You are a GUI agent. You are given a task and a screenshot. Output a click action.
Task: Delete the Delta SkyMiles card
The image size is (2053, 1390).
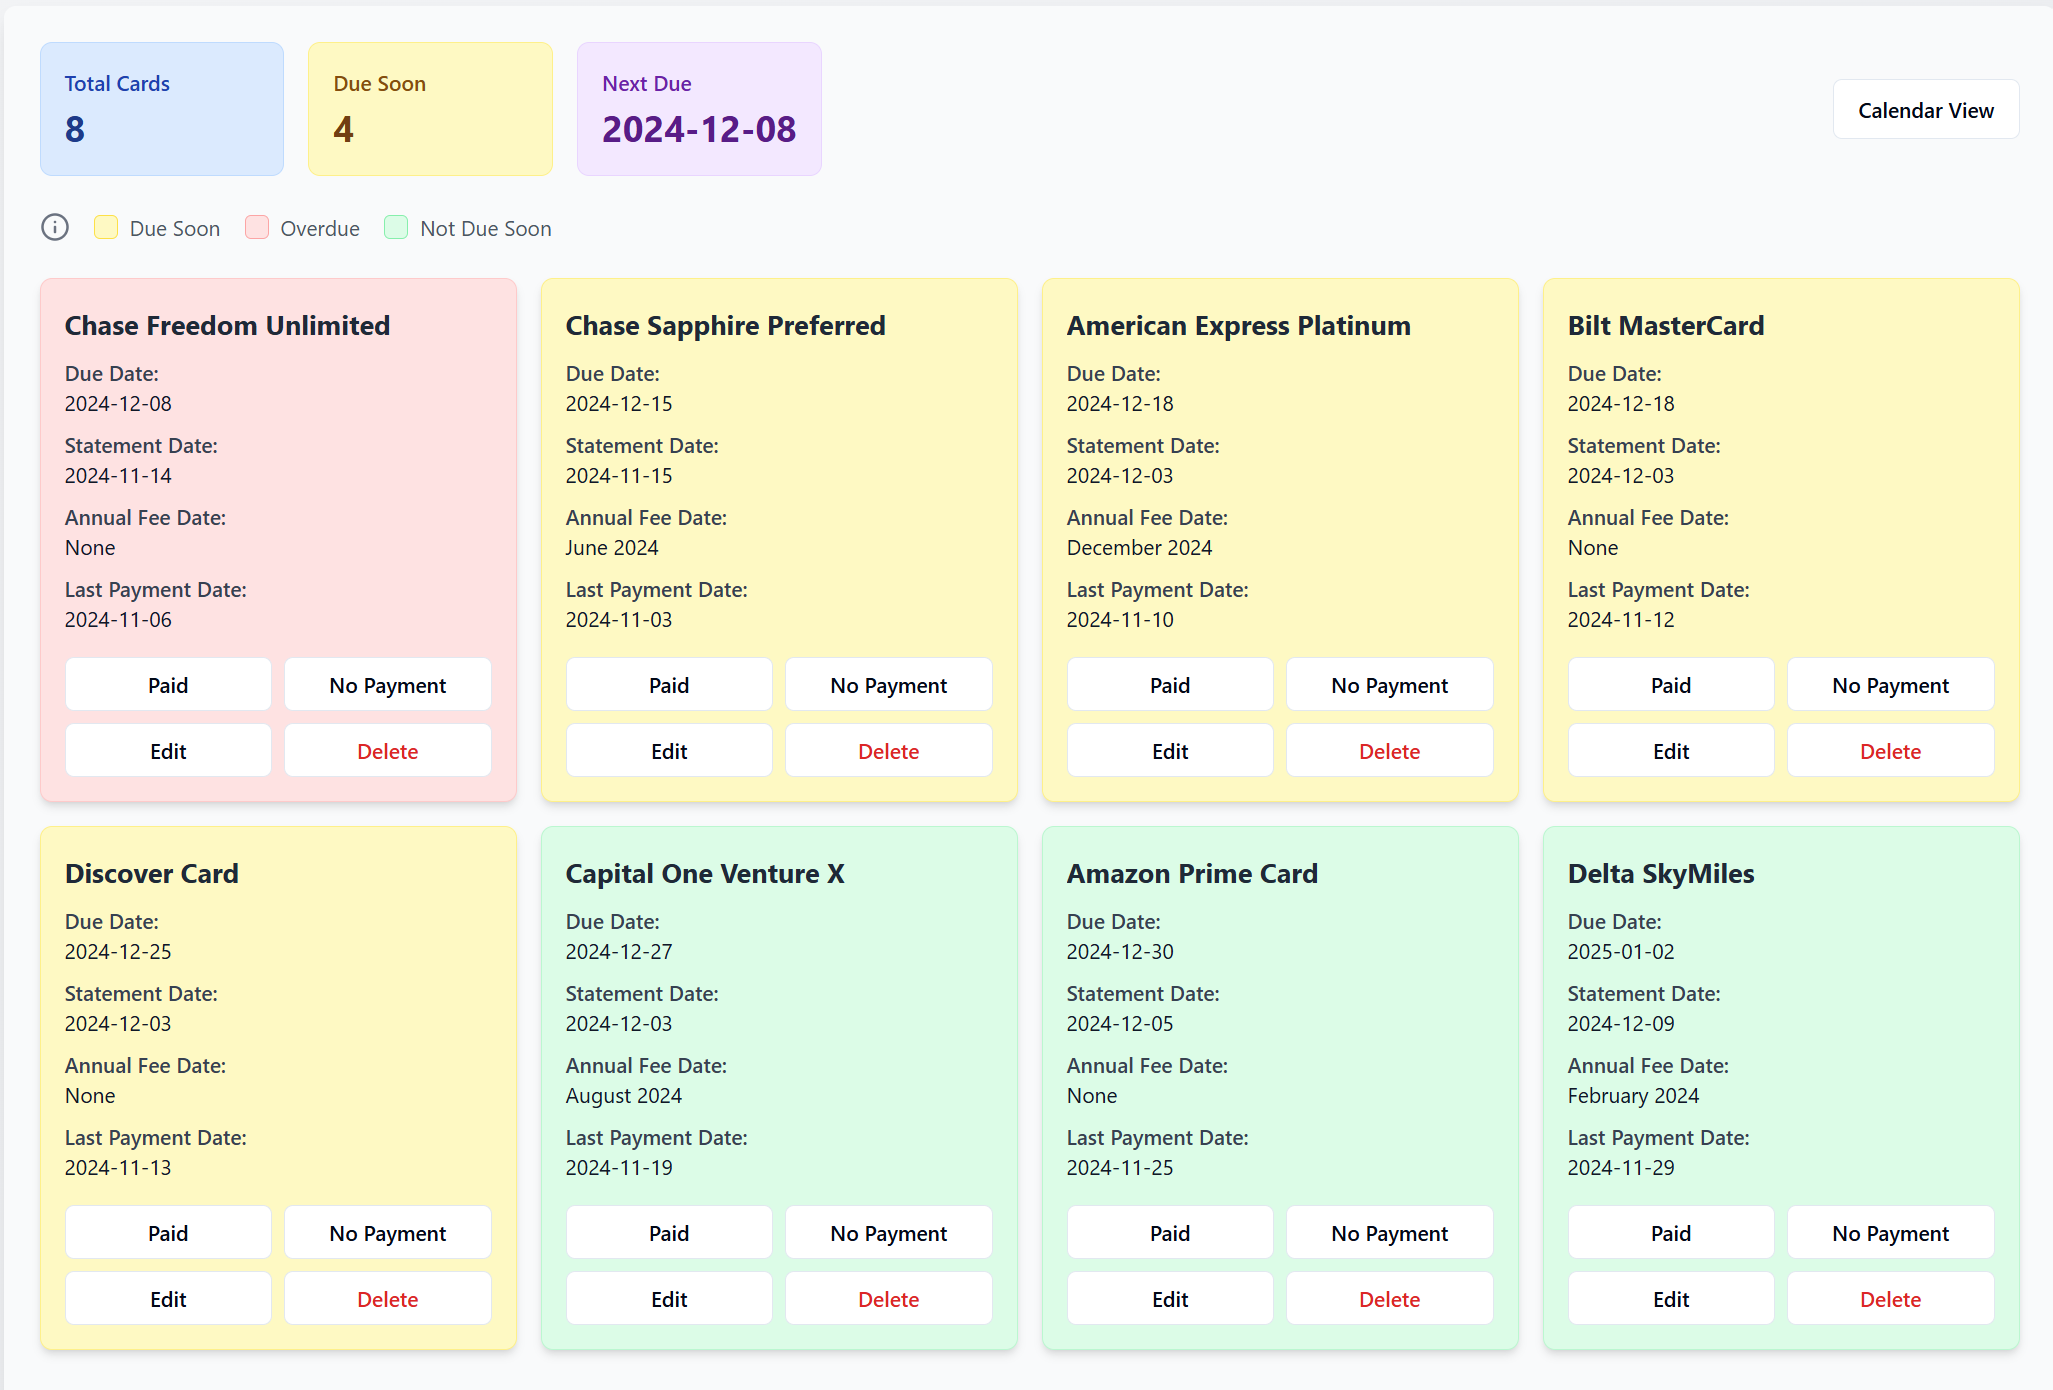tap(1891, 1299)
